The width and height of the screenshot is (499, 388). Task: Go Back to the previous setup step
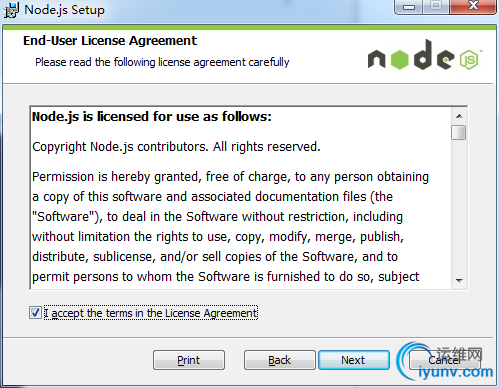[x=279, y=360]
